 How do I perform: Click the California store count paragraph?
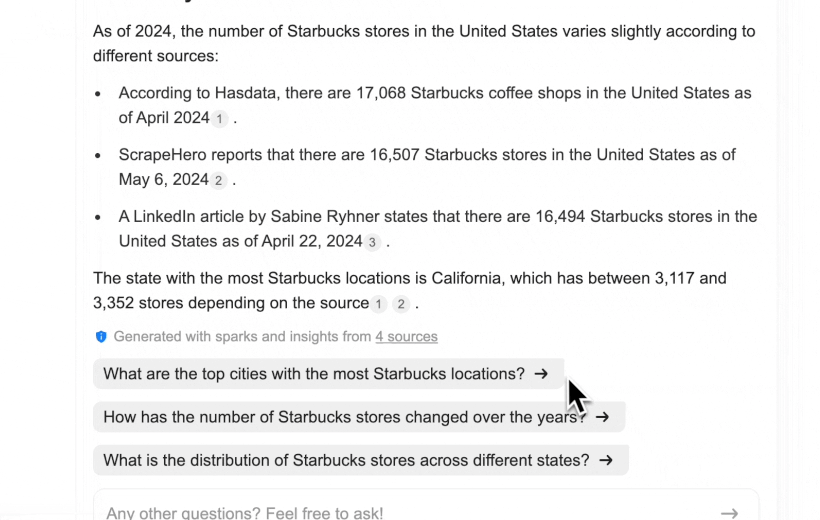tap(409, 279)
